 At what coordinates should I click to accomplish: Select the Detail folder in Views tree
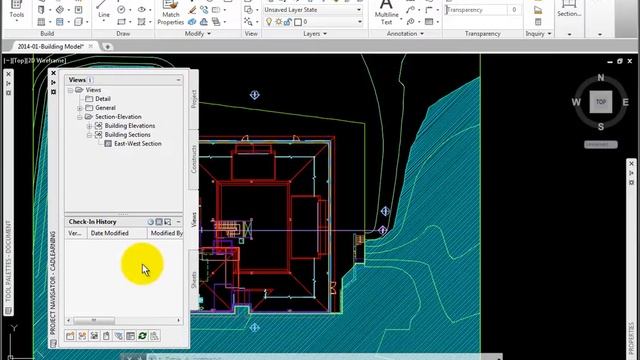coord(103,99)
